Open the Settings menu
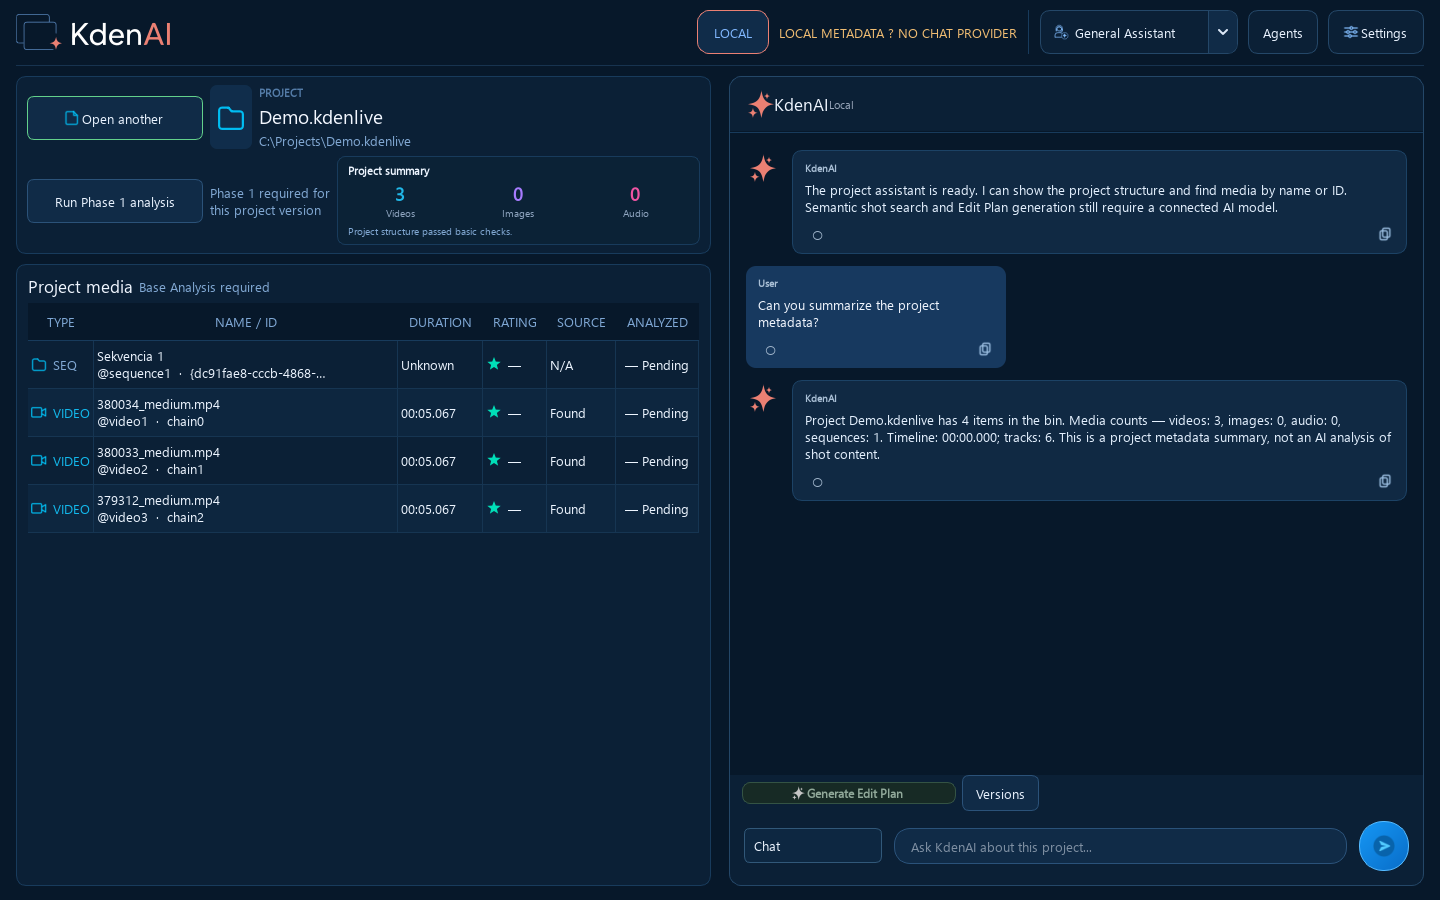The height and width of the screenshot is (900, 1440). coord(1375,32)
